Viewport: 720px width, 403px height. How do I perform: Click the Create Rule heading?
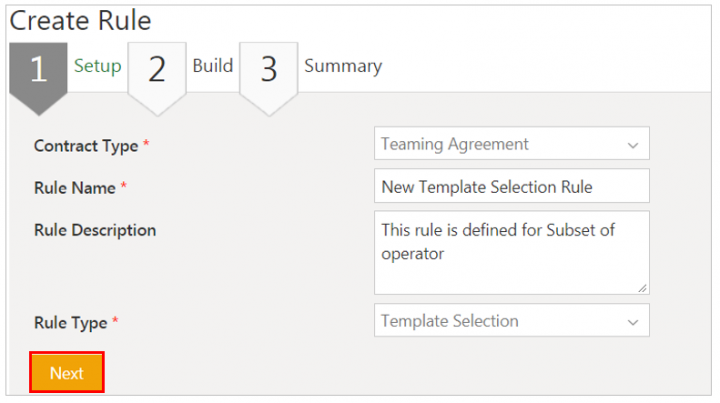click(x=80, y=20)
